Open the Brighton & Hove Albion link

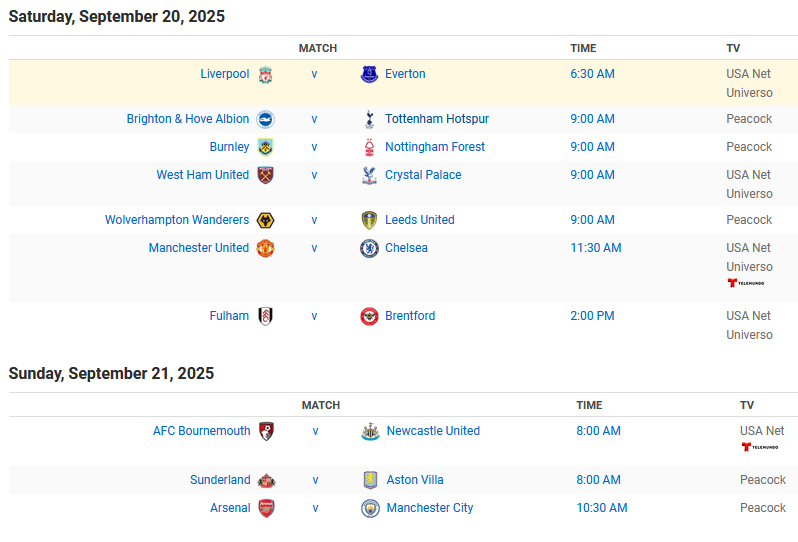(188, 119)
